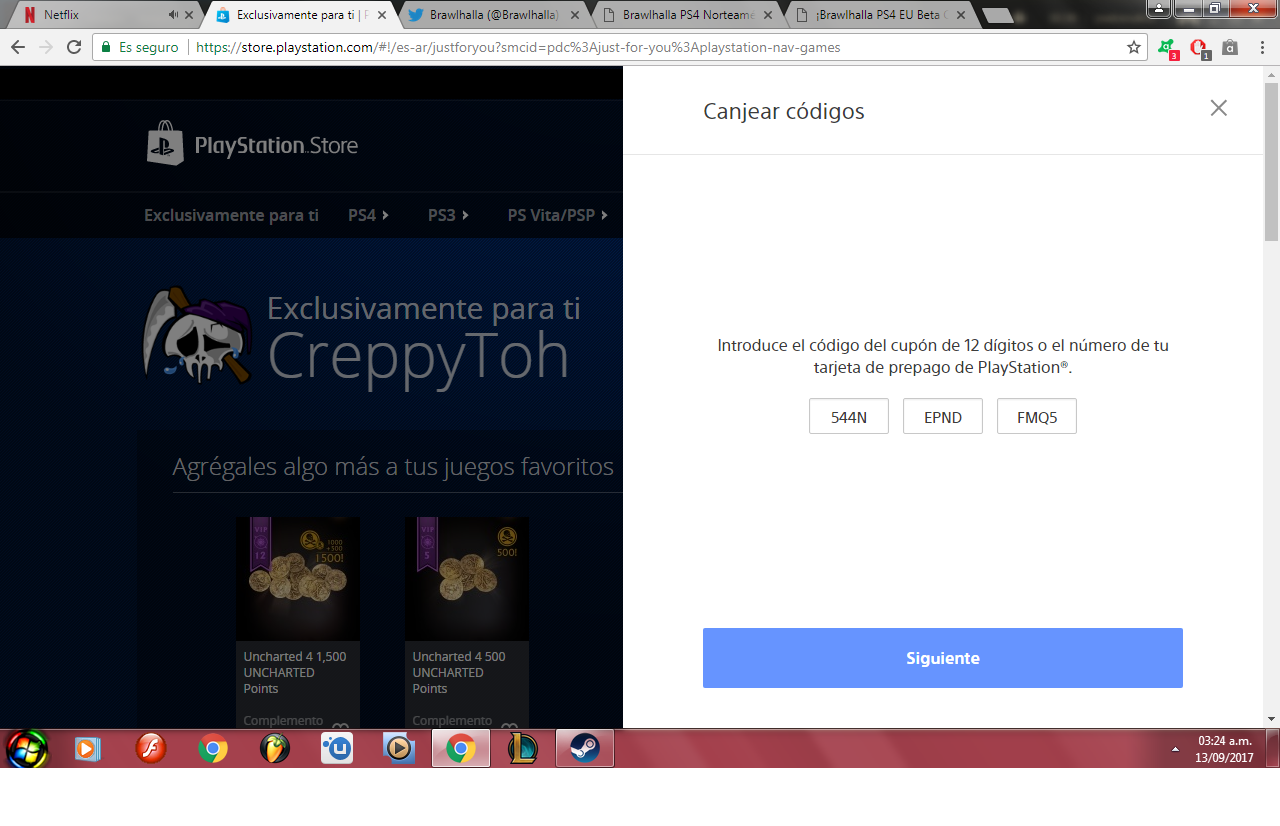
Task: Click the large "Exclusivamente para ti" heading above CreppyToh
Action: (424, 308)
